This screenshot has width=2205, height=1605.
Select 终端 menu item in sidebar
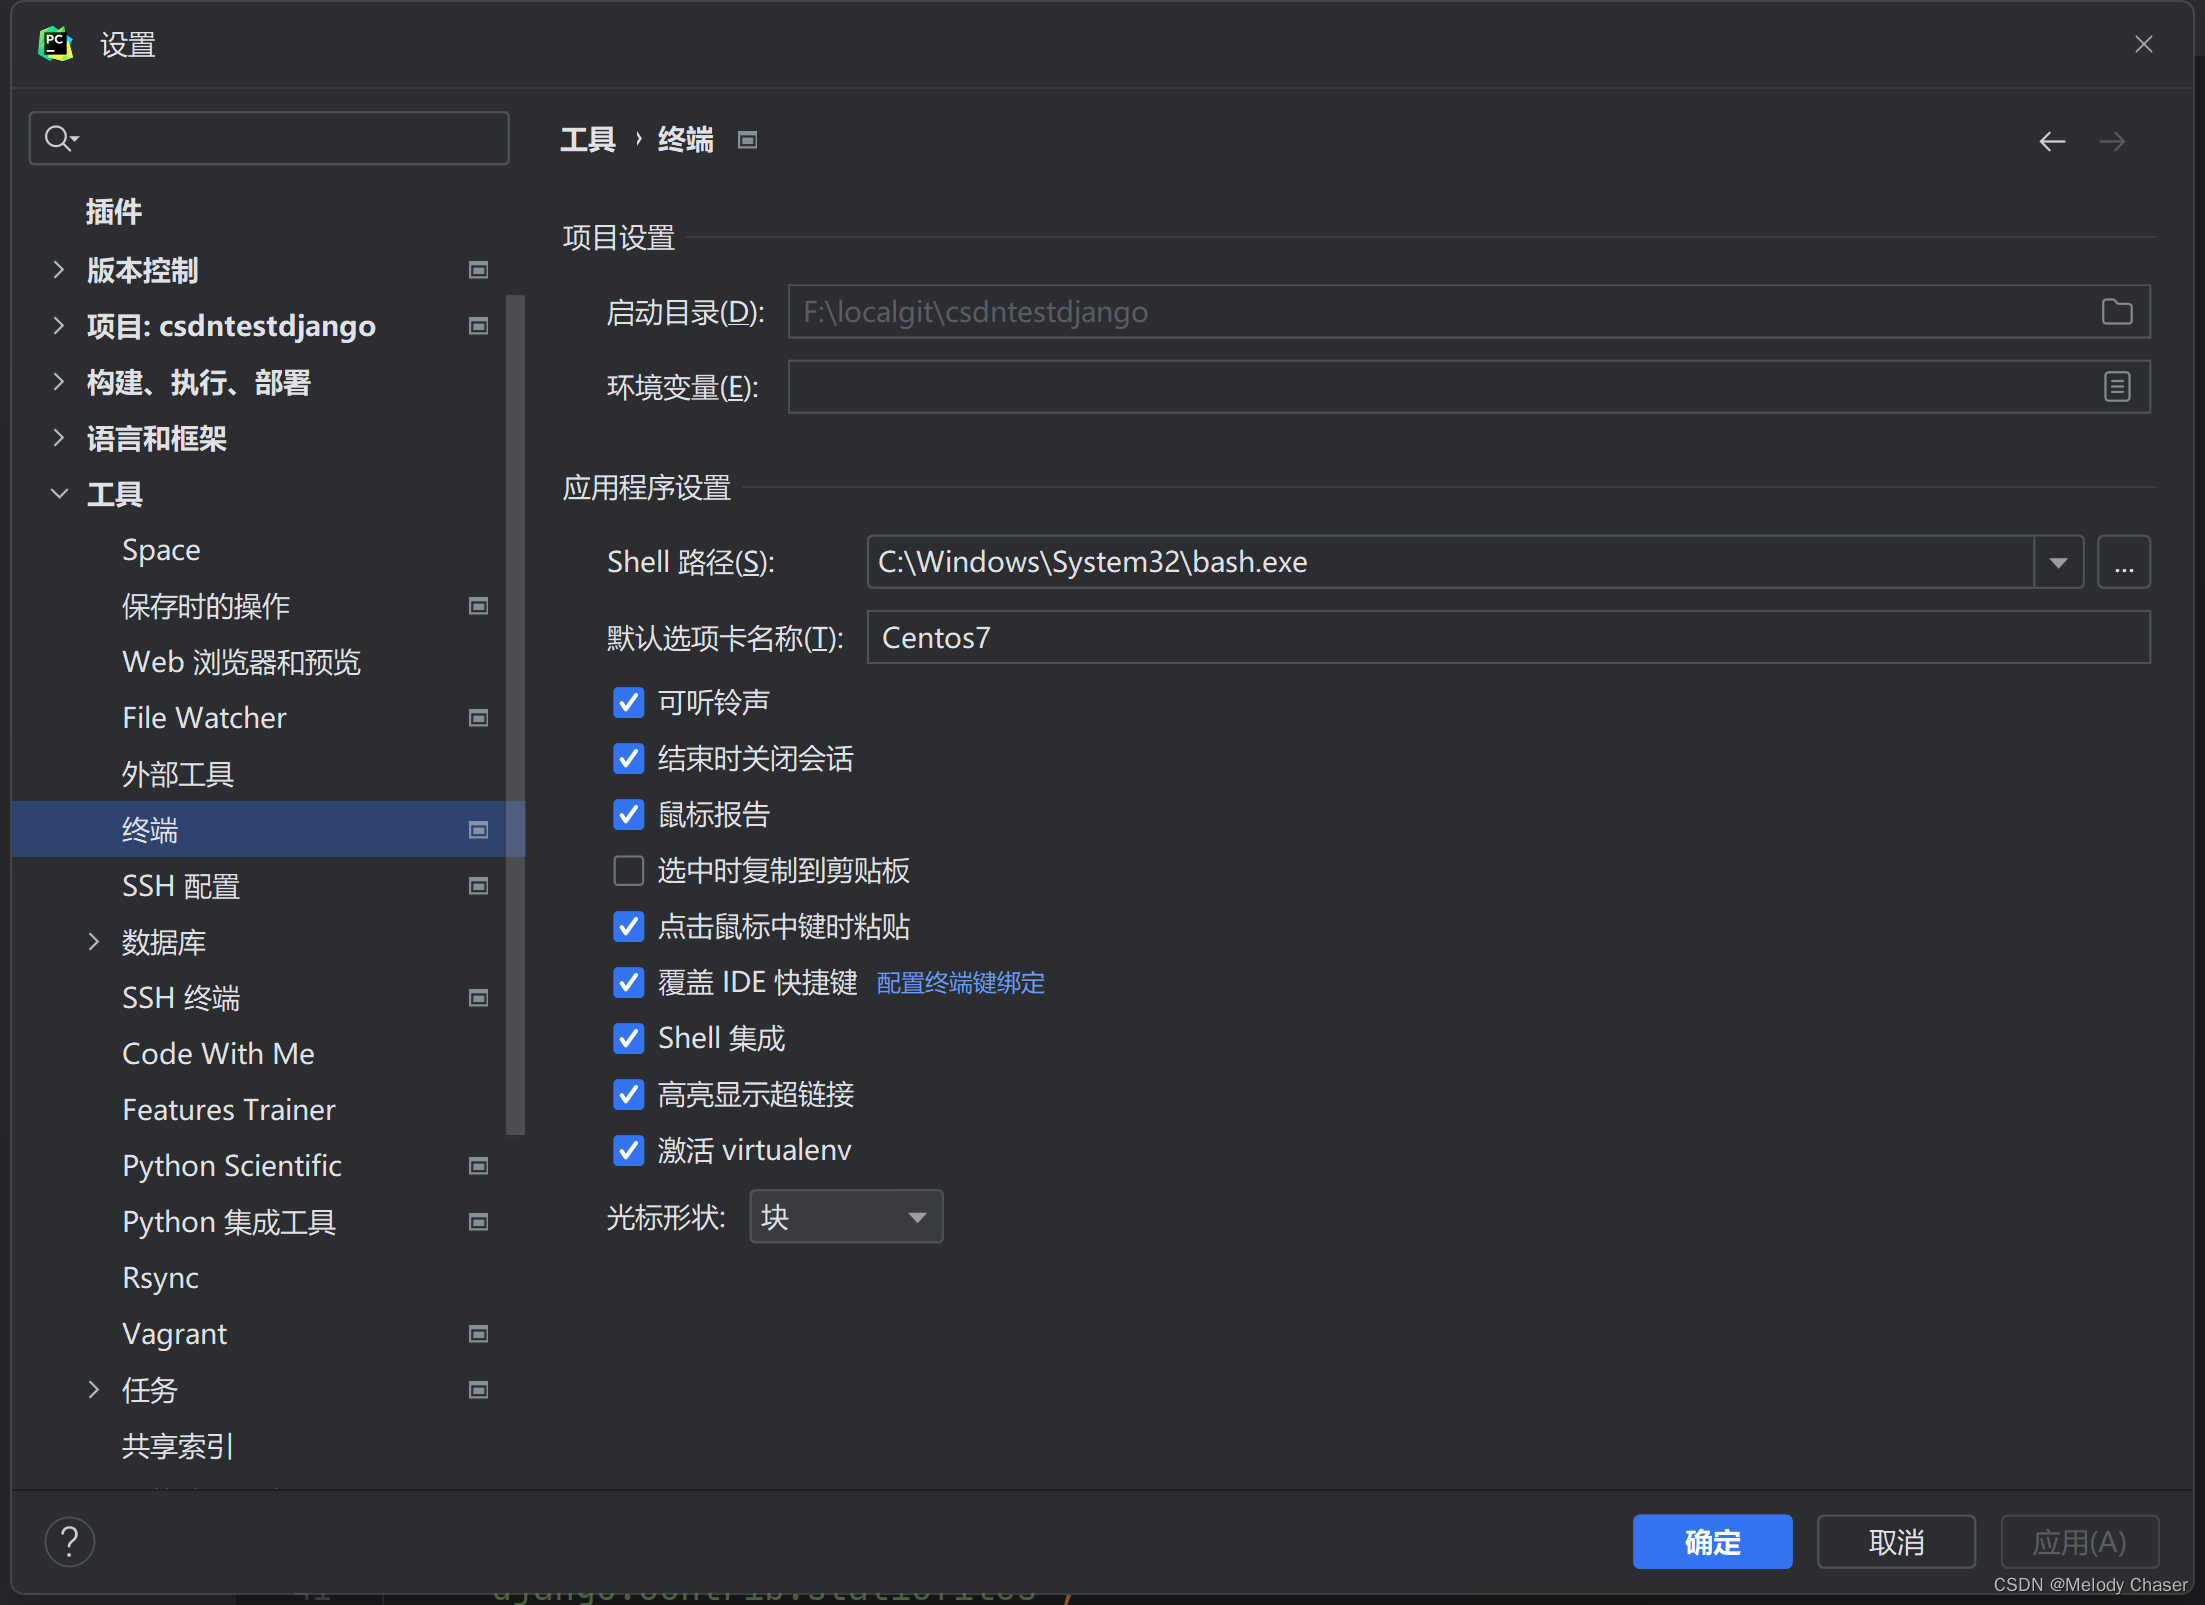151,830
